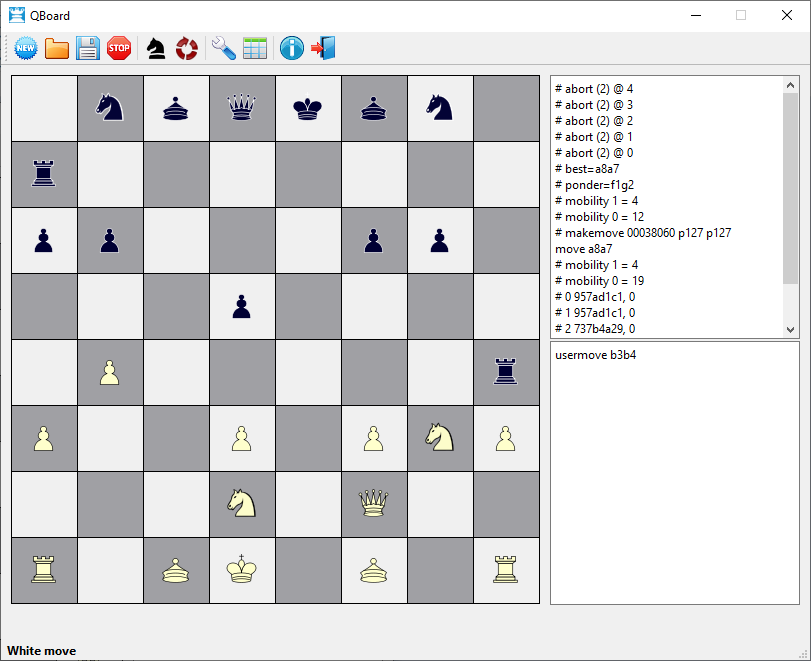Click the QBoard rook icon in title bar
The image size is (811, 661).
(x=17, y=16)
